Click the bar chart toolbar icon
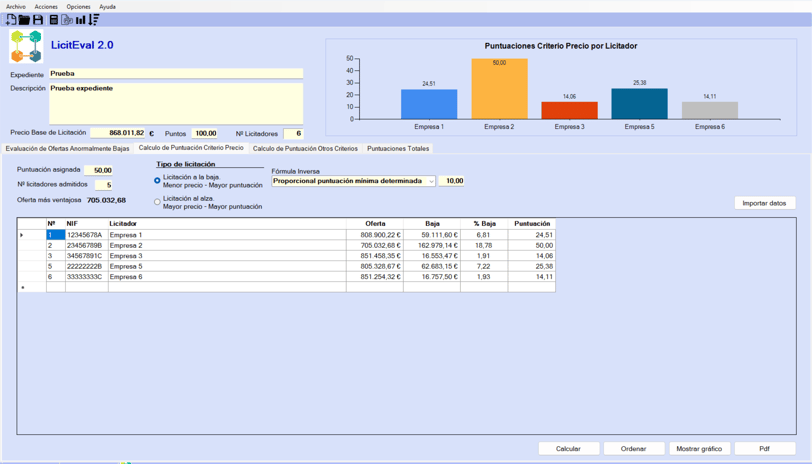The height and width of the screenshot is (464, 812). pos(80,20)
